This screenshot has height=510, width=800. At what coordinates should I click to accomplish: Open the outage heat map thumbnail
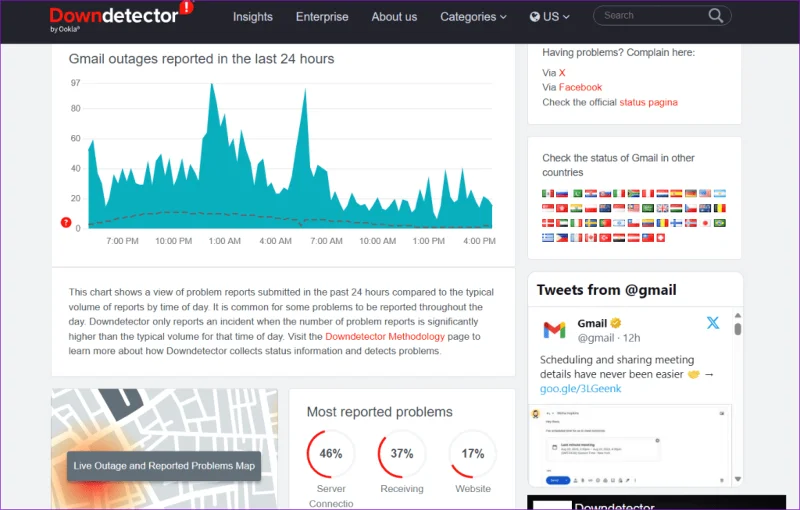[x=164, y=449]
